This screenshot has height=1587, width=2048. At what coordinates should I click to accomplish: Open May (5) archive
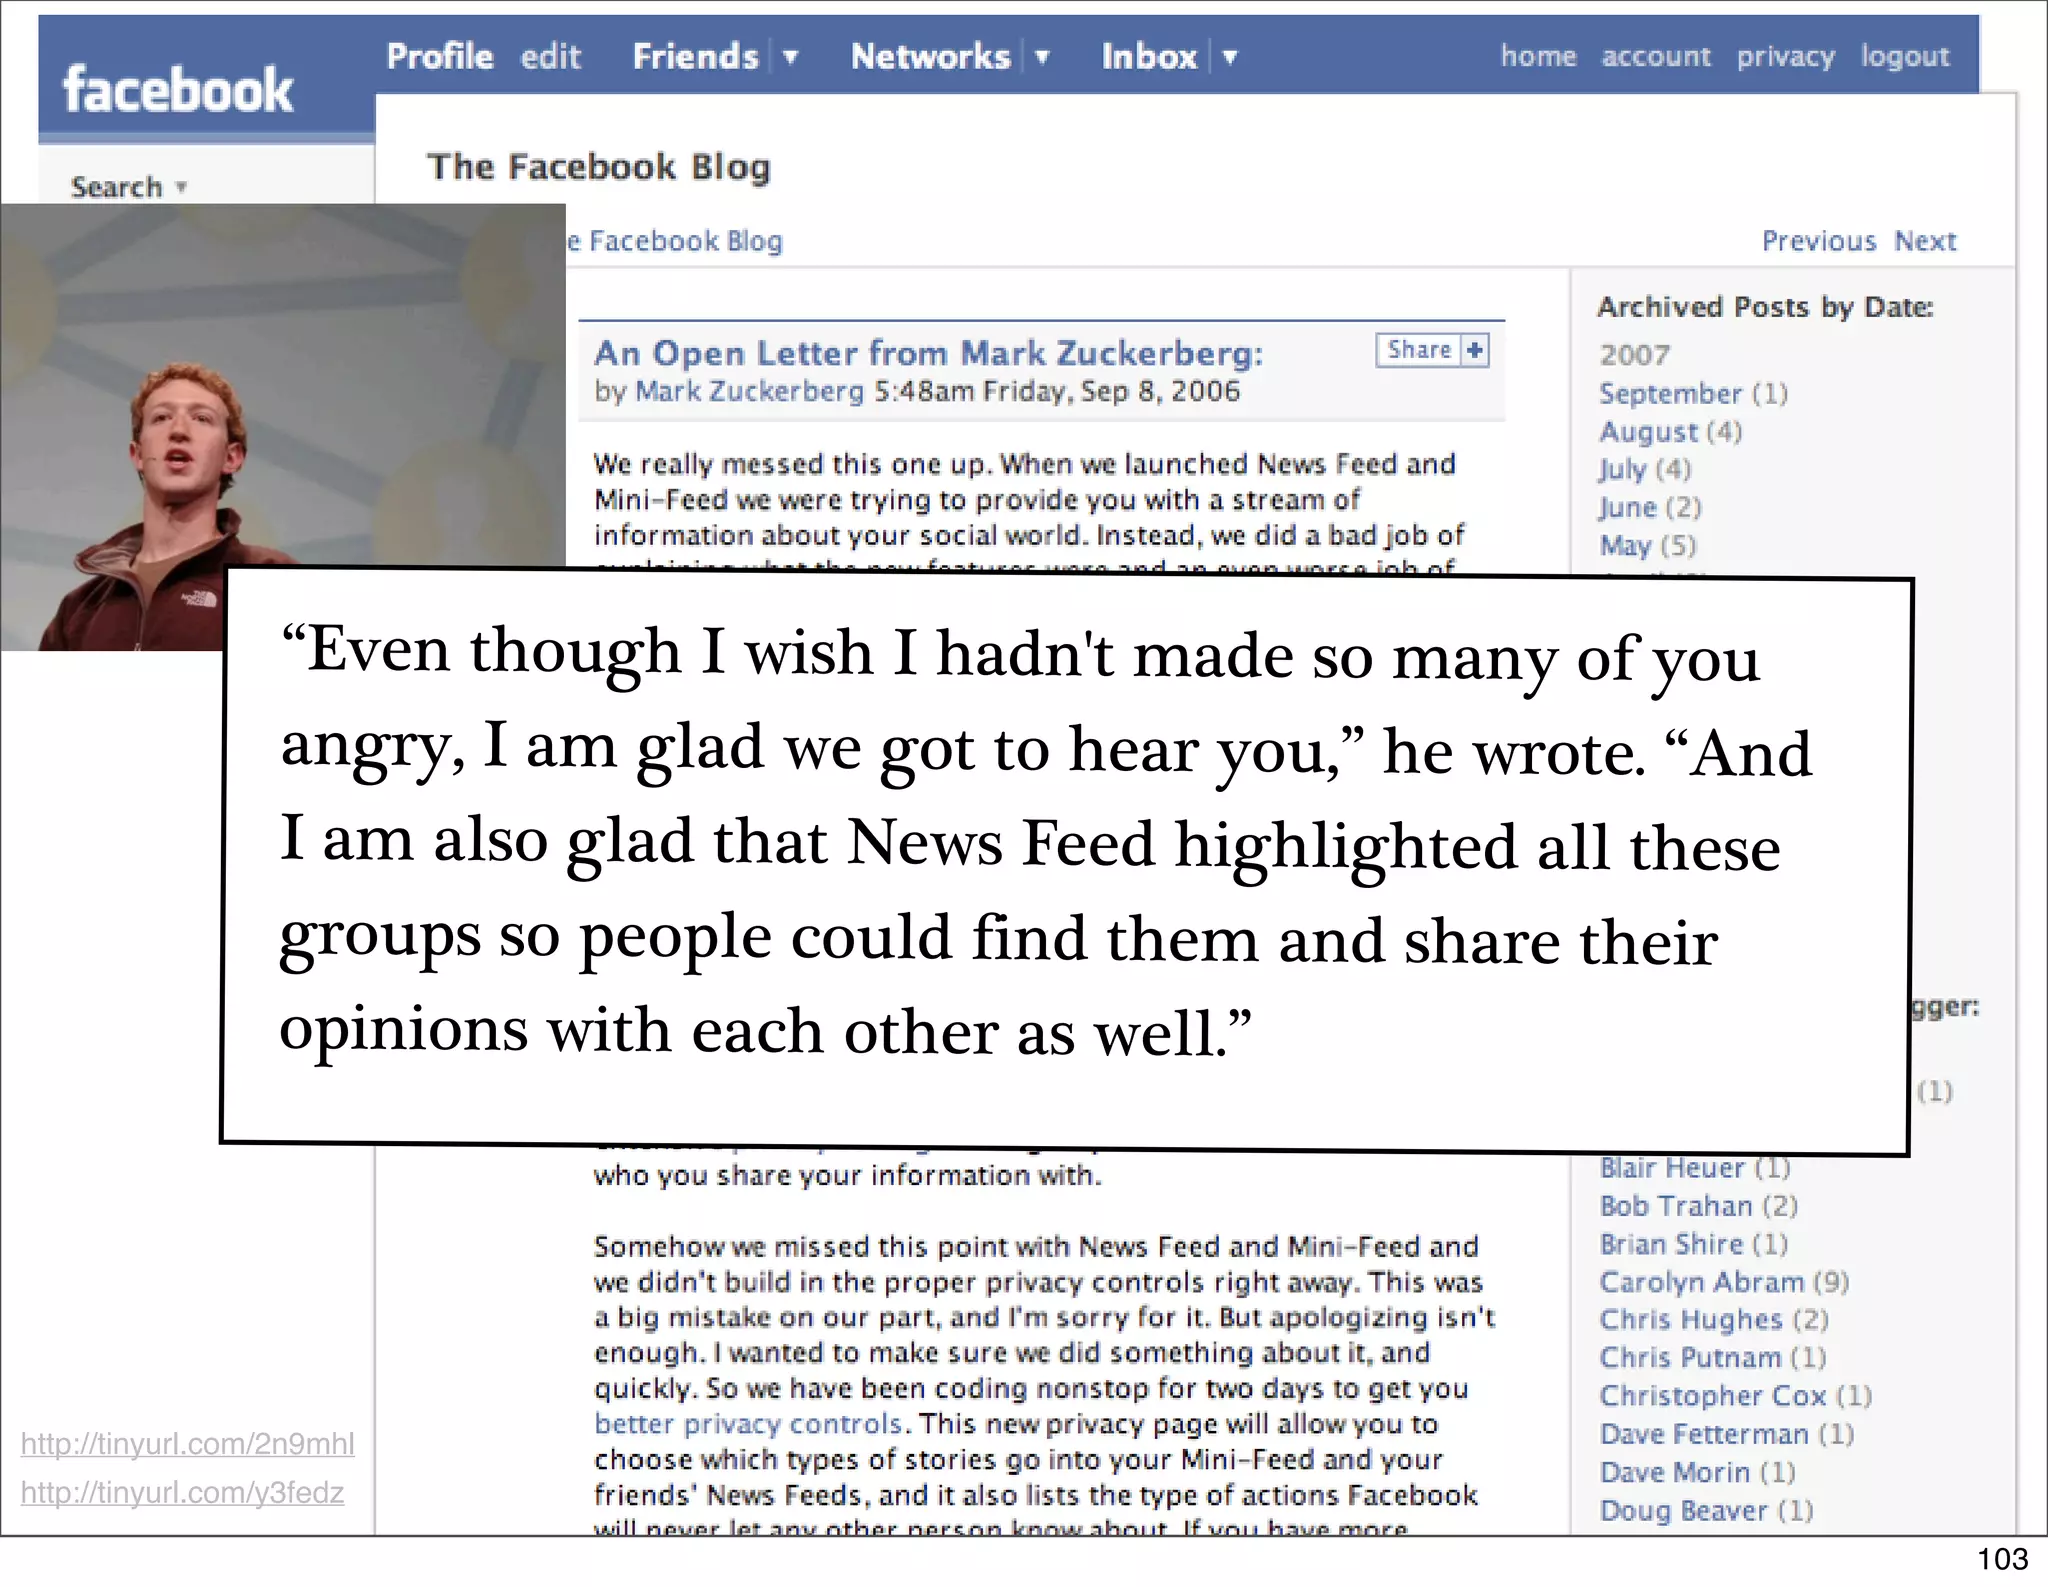(1648, 546)
